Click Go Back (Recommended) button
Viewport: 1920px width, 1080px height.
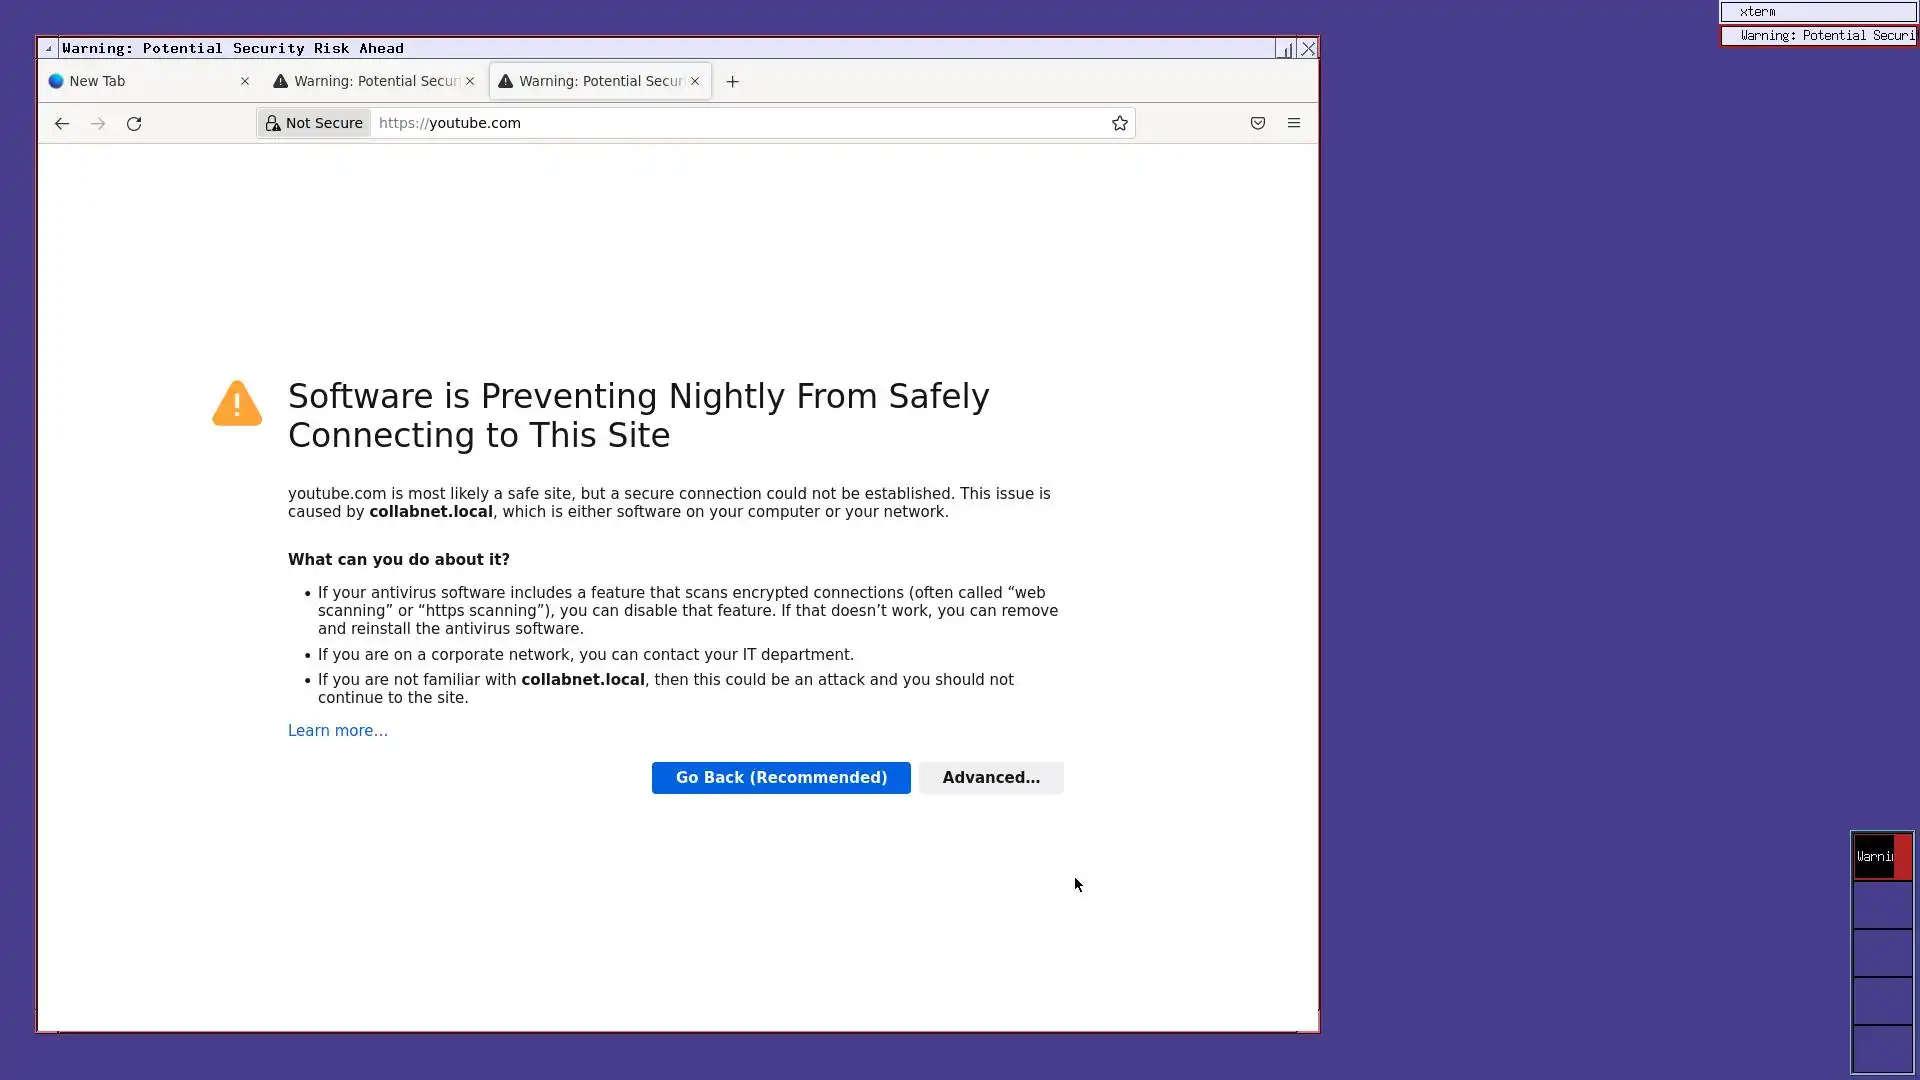pos(780,778)
